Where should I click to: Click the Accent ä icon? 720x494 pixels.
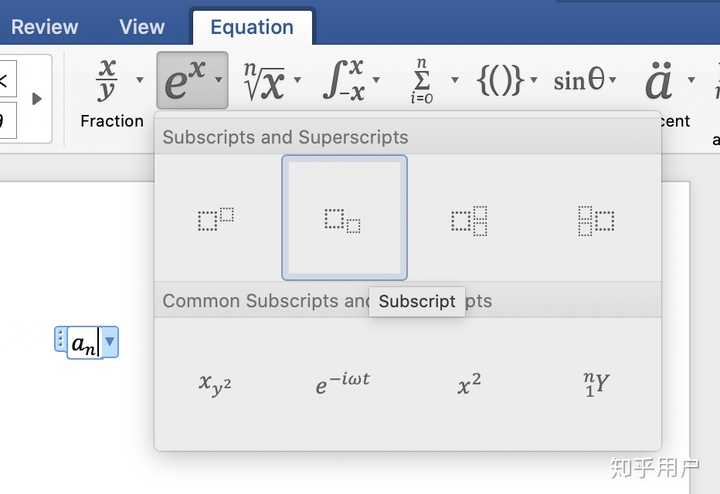[x=658, y=81]
